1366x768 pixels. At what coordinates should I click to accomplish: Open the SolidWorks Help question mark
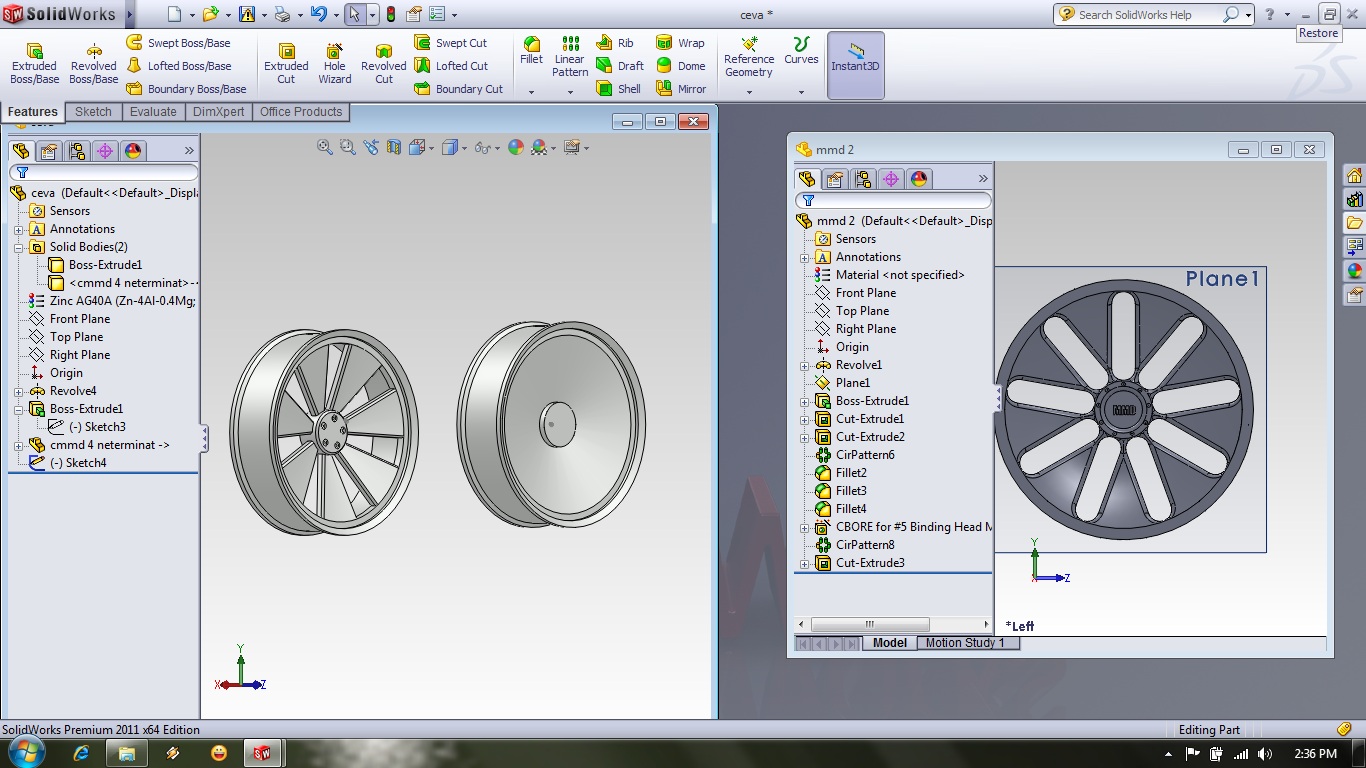(1270, 14)
